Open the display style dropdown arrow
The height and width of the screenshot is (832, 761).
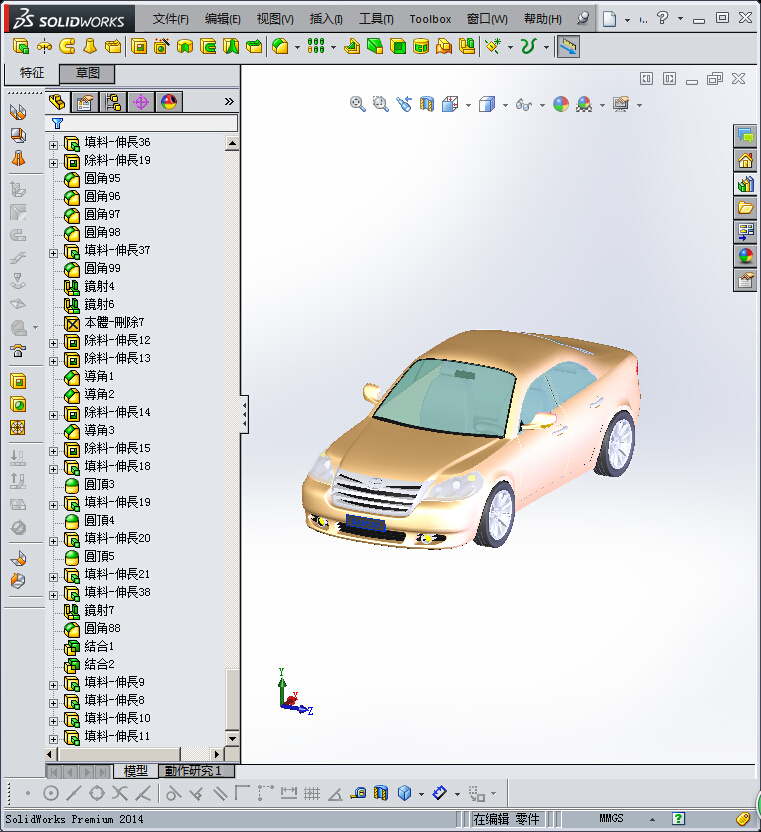pyautogui.click(x=505, y=105)
